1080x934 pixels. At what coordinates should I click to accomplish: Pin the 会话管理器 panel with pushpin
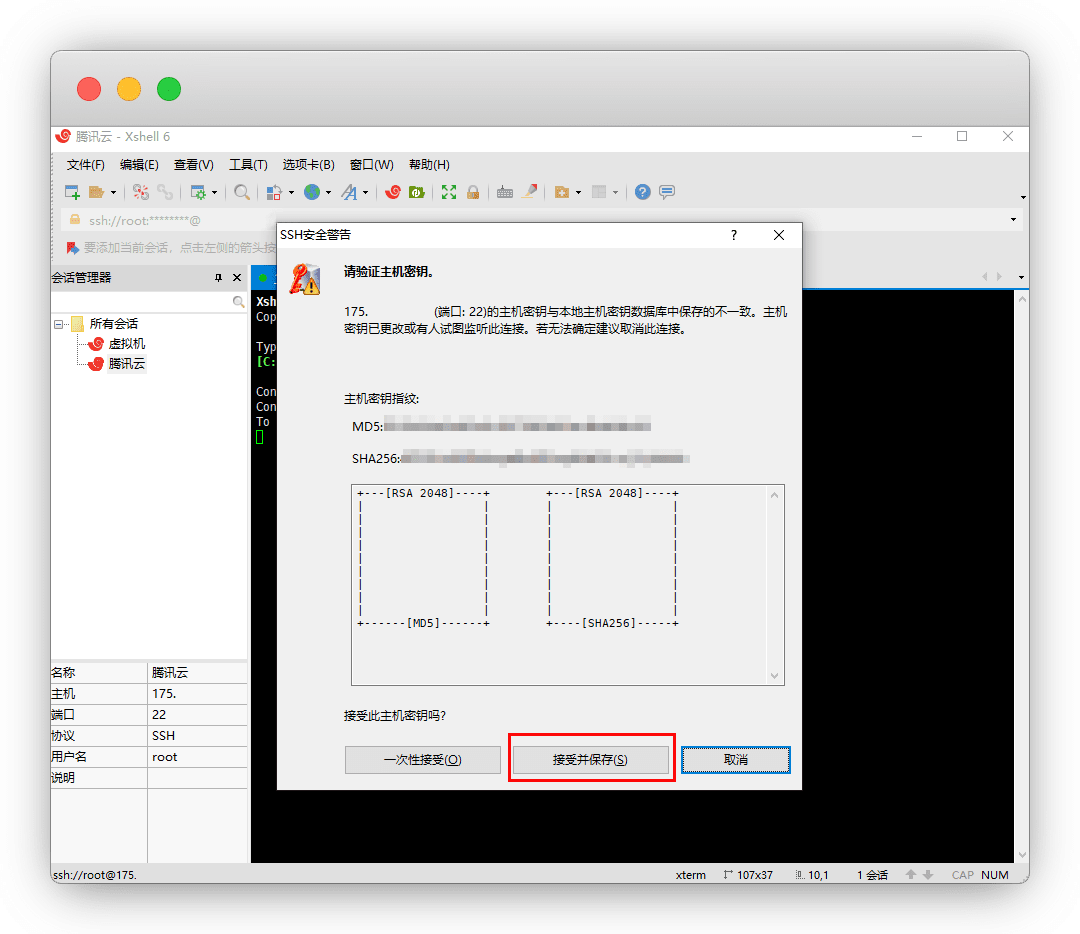[x=218, y=278]
